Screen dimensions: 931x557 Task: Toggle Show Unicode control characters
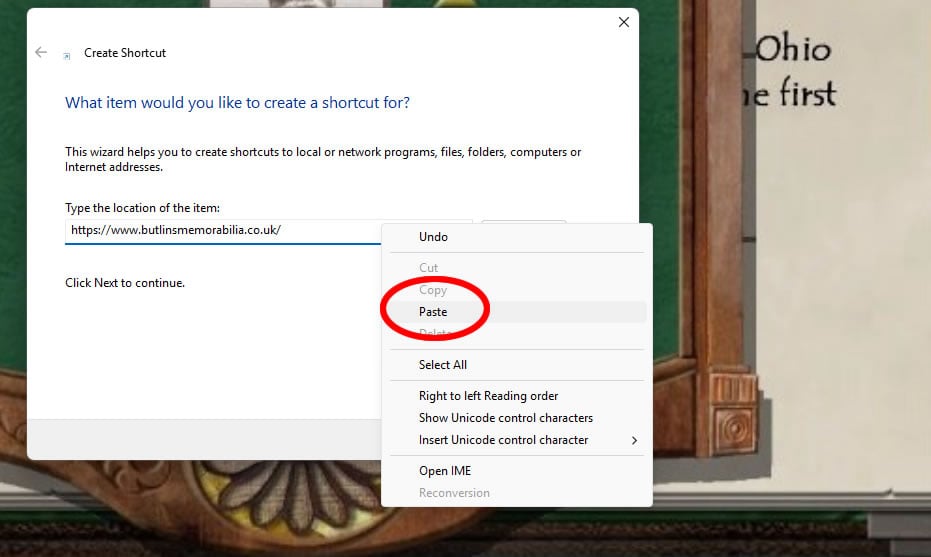click(505, 418)
